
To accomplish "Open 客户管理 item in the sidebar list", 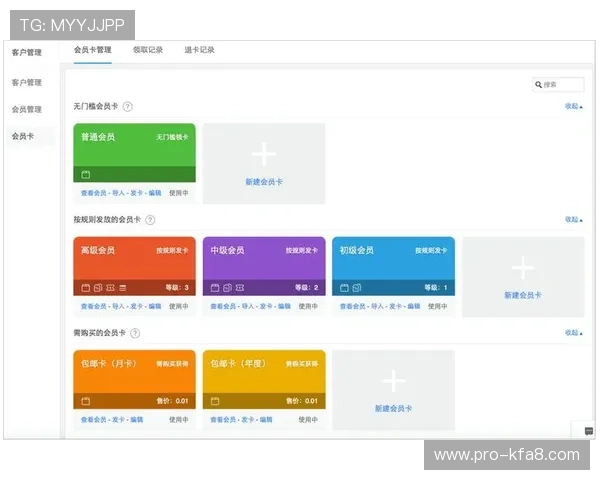I will coord(26,82).
